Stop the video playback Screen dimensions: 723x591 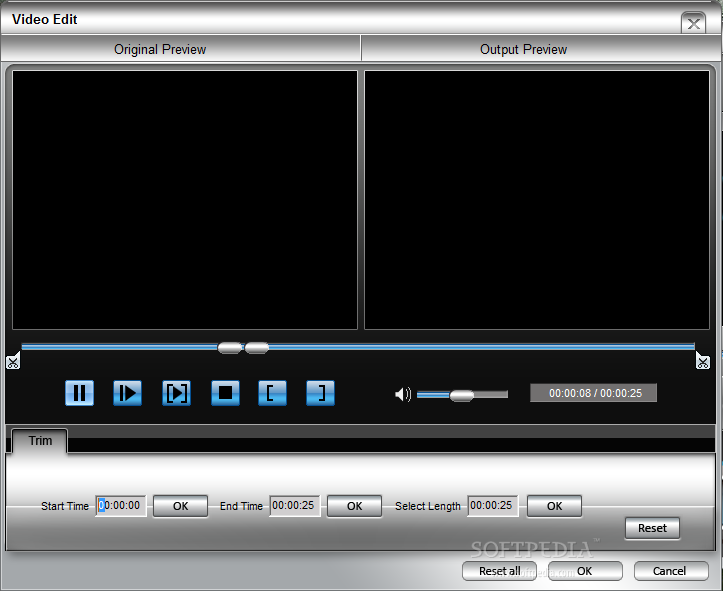(x=225, y=393)
